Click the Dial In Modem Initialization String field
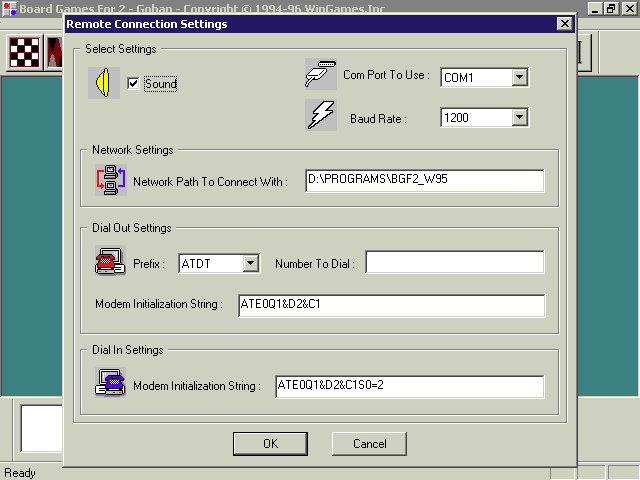 409,386
